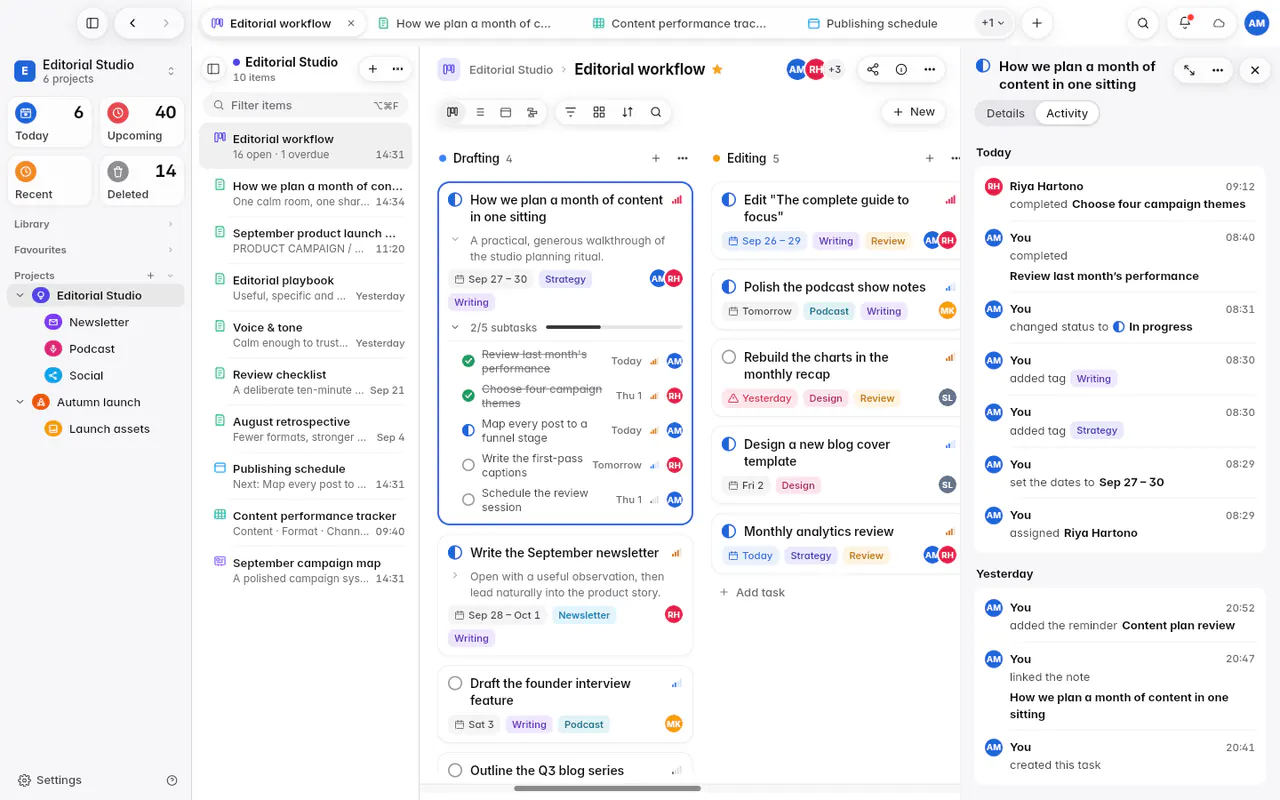Click the cloud sync icon

pyautogui.click(x=1219, y=23)
